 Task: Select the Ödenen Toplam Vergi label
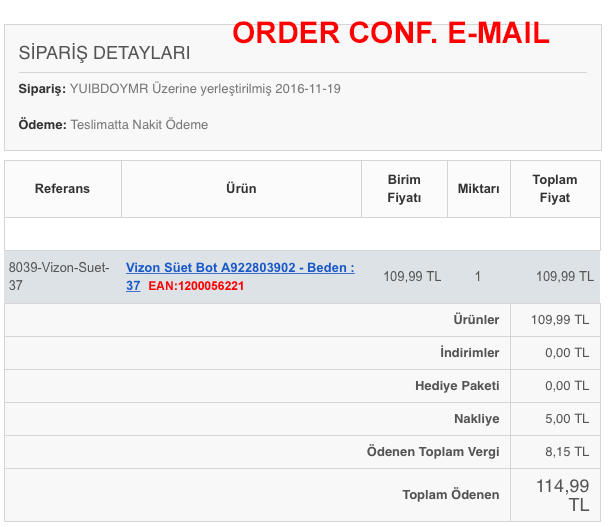point(433,451)
